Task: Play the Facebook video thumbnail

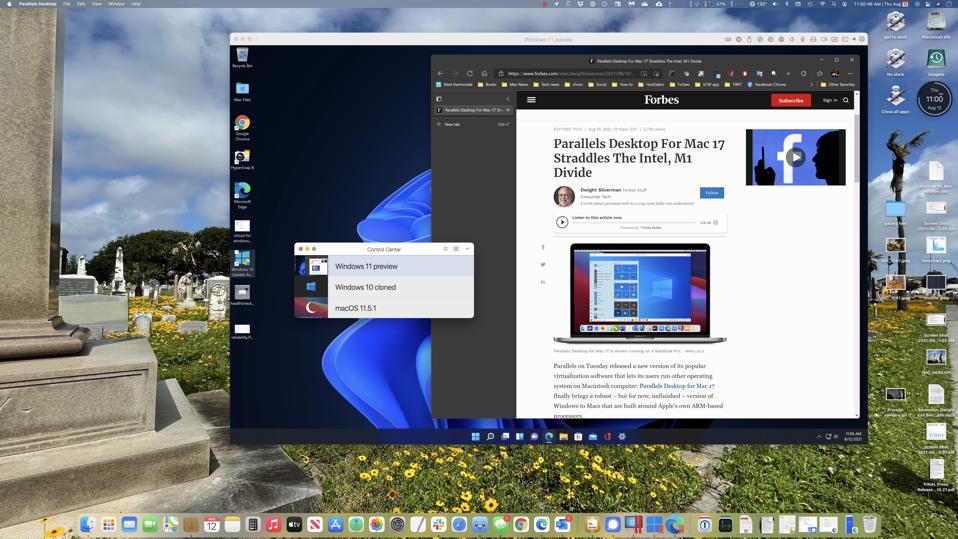Action: pyautogui.click(x=795, y=157)
